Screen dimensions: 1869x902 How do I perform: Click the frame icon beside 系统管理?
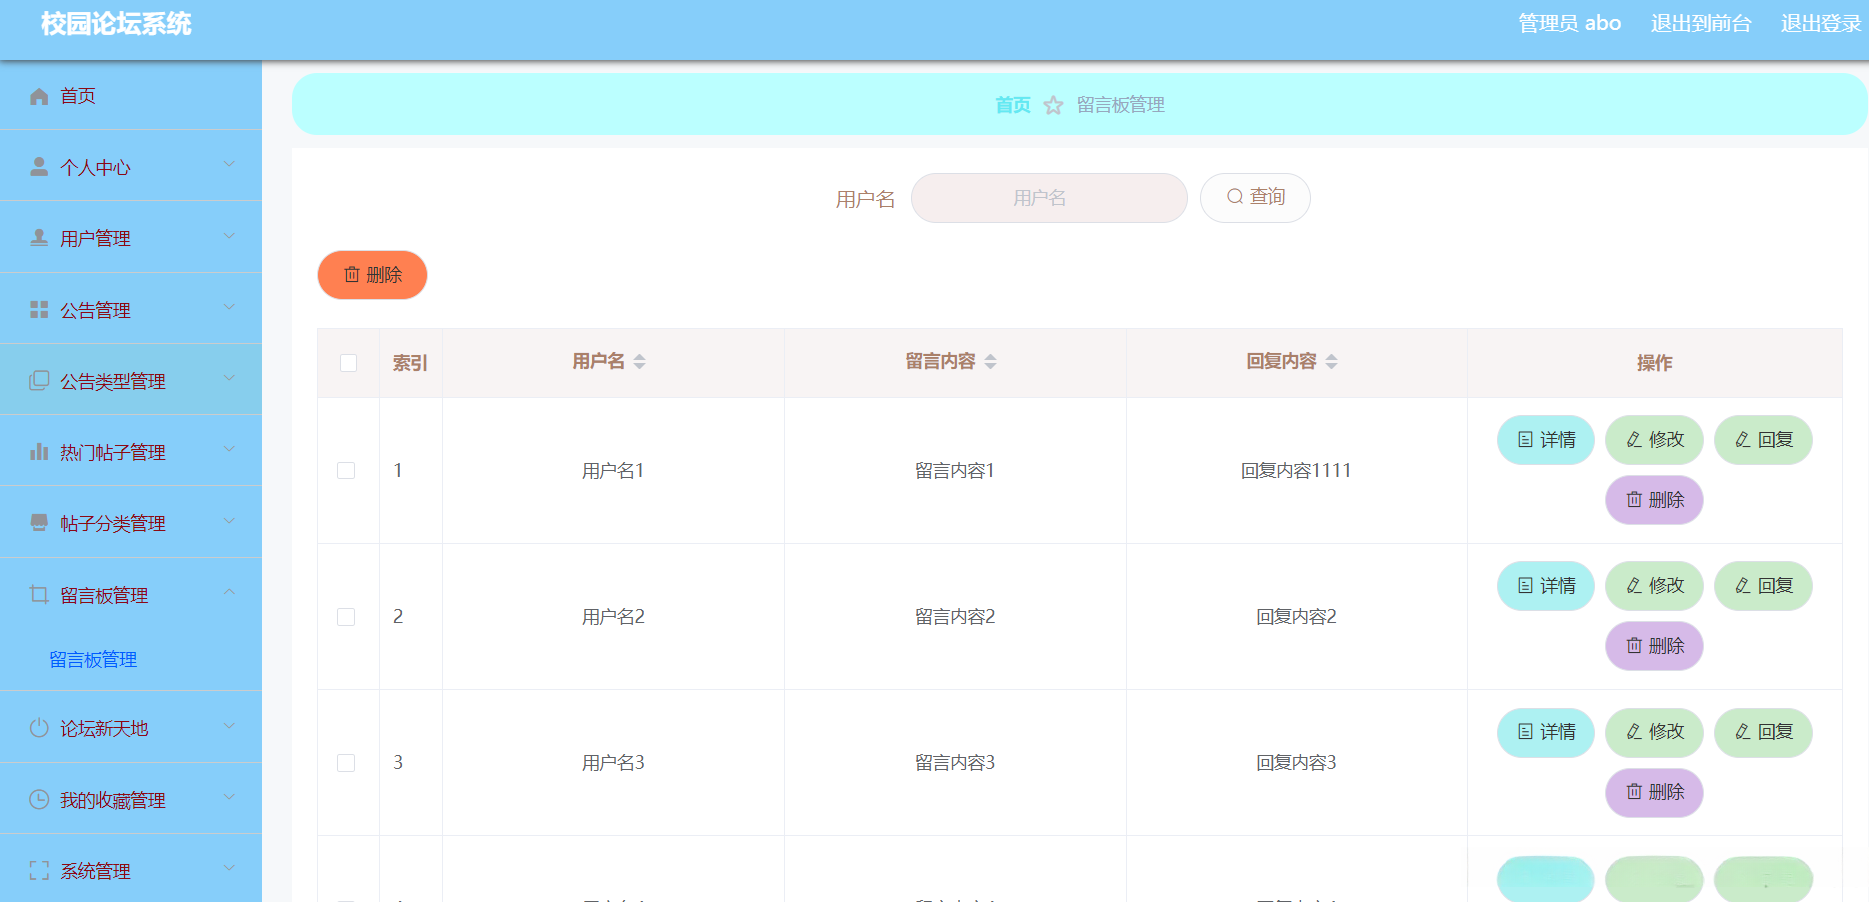point(39,871)
